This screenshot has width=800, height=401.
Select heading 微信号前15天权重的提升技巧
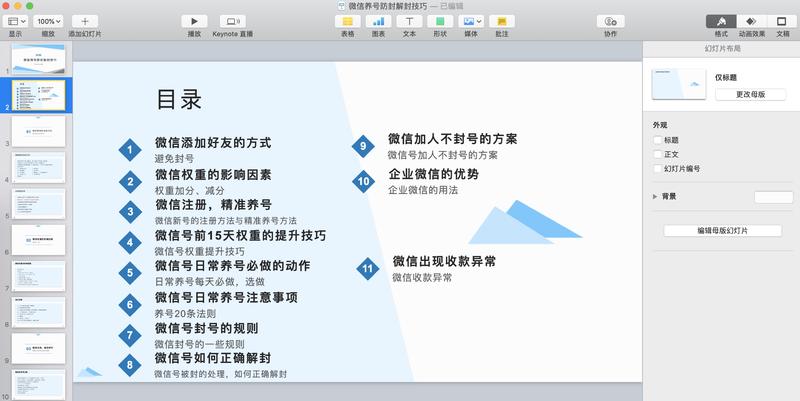(240, 235)
